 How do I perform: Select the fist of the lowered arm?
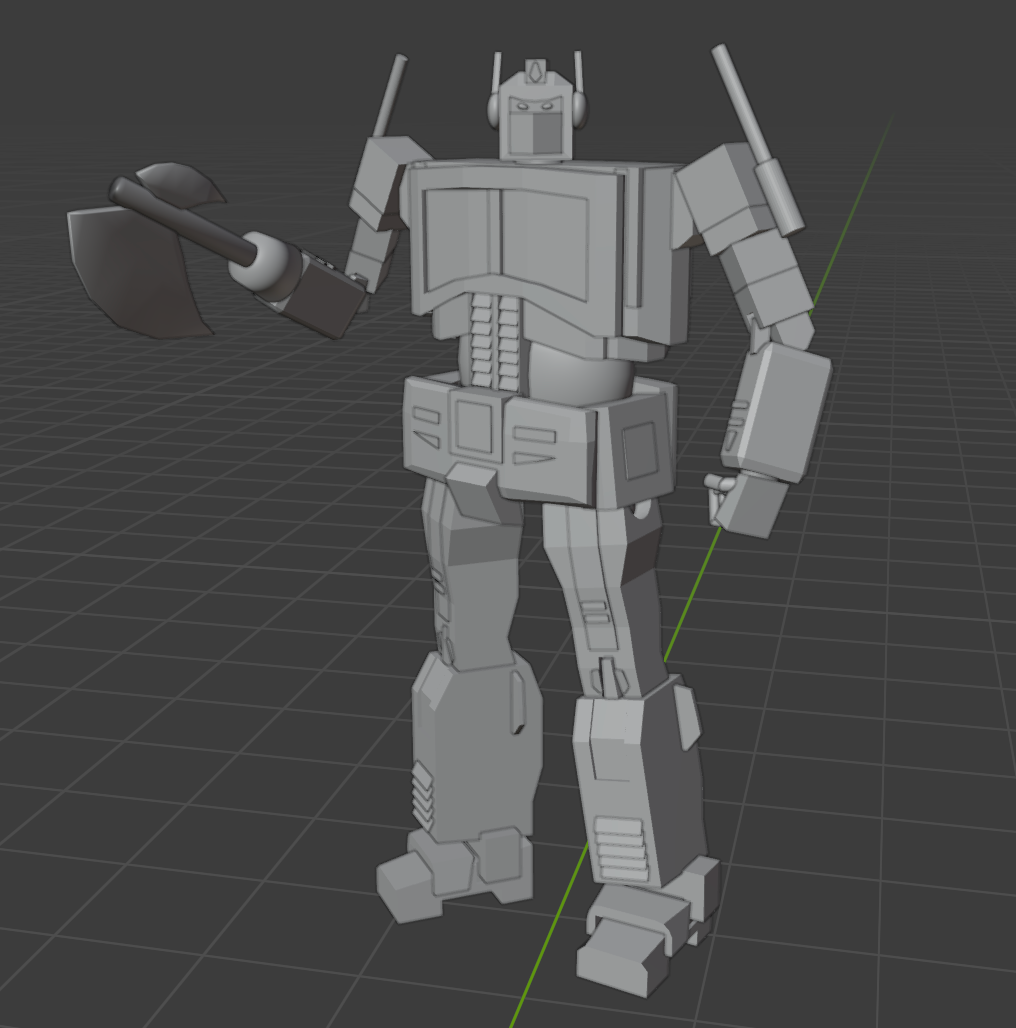pyautogui.click(x=749, y=503)
